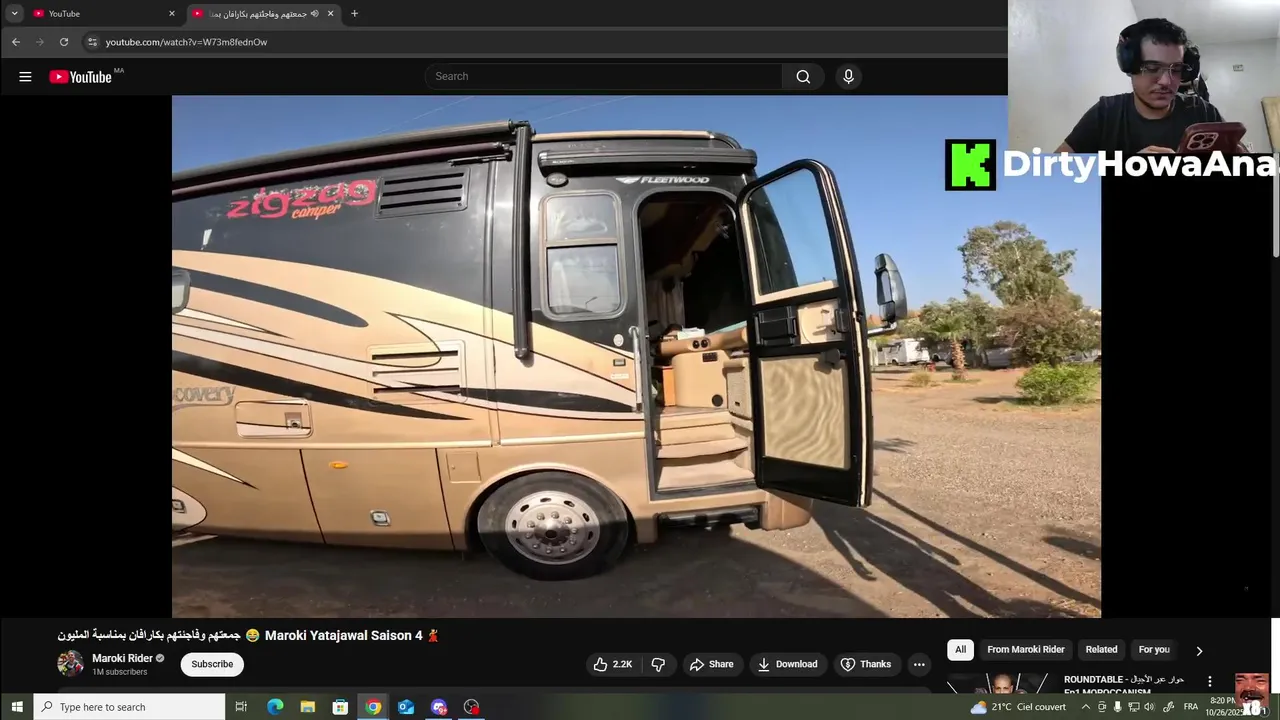Click the magnifier search button
This screenshot has height=720, width=1280.
[x=803, y=76]
